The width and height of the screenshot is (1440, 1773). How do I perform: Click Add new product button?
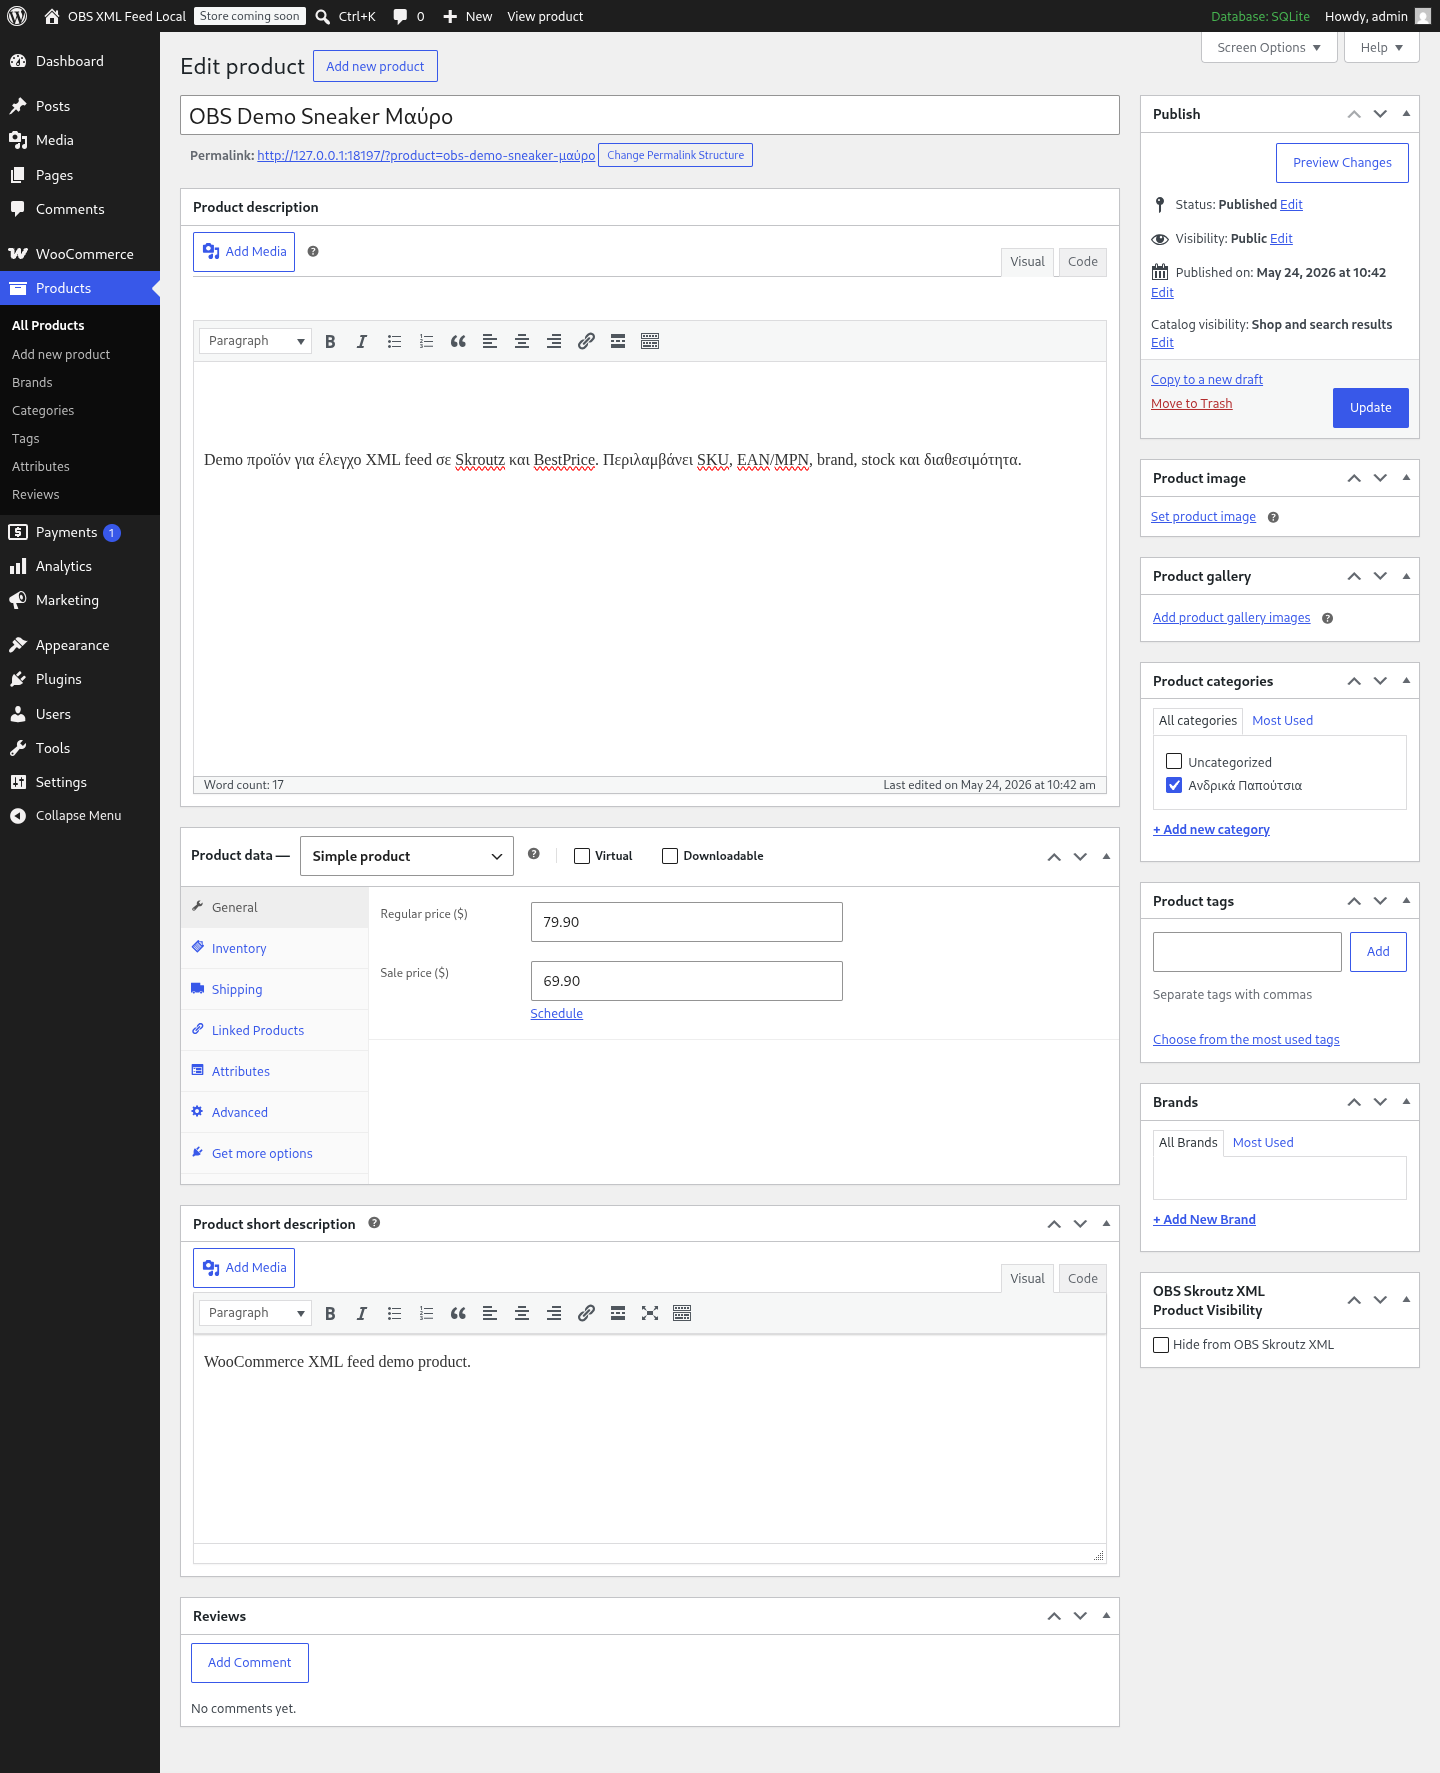[x=375, y=66]
